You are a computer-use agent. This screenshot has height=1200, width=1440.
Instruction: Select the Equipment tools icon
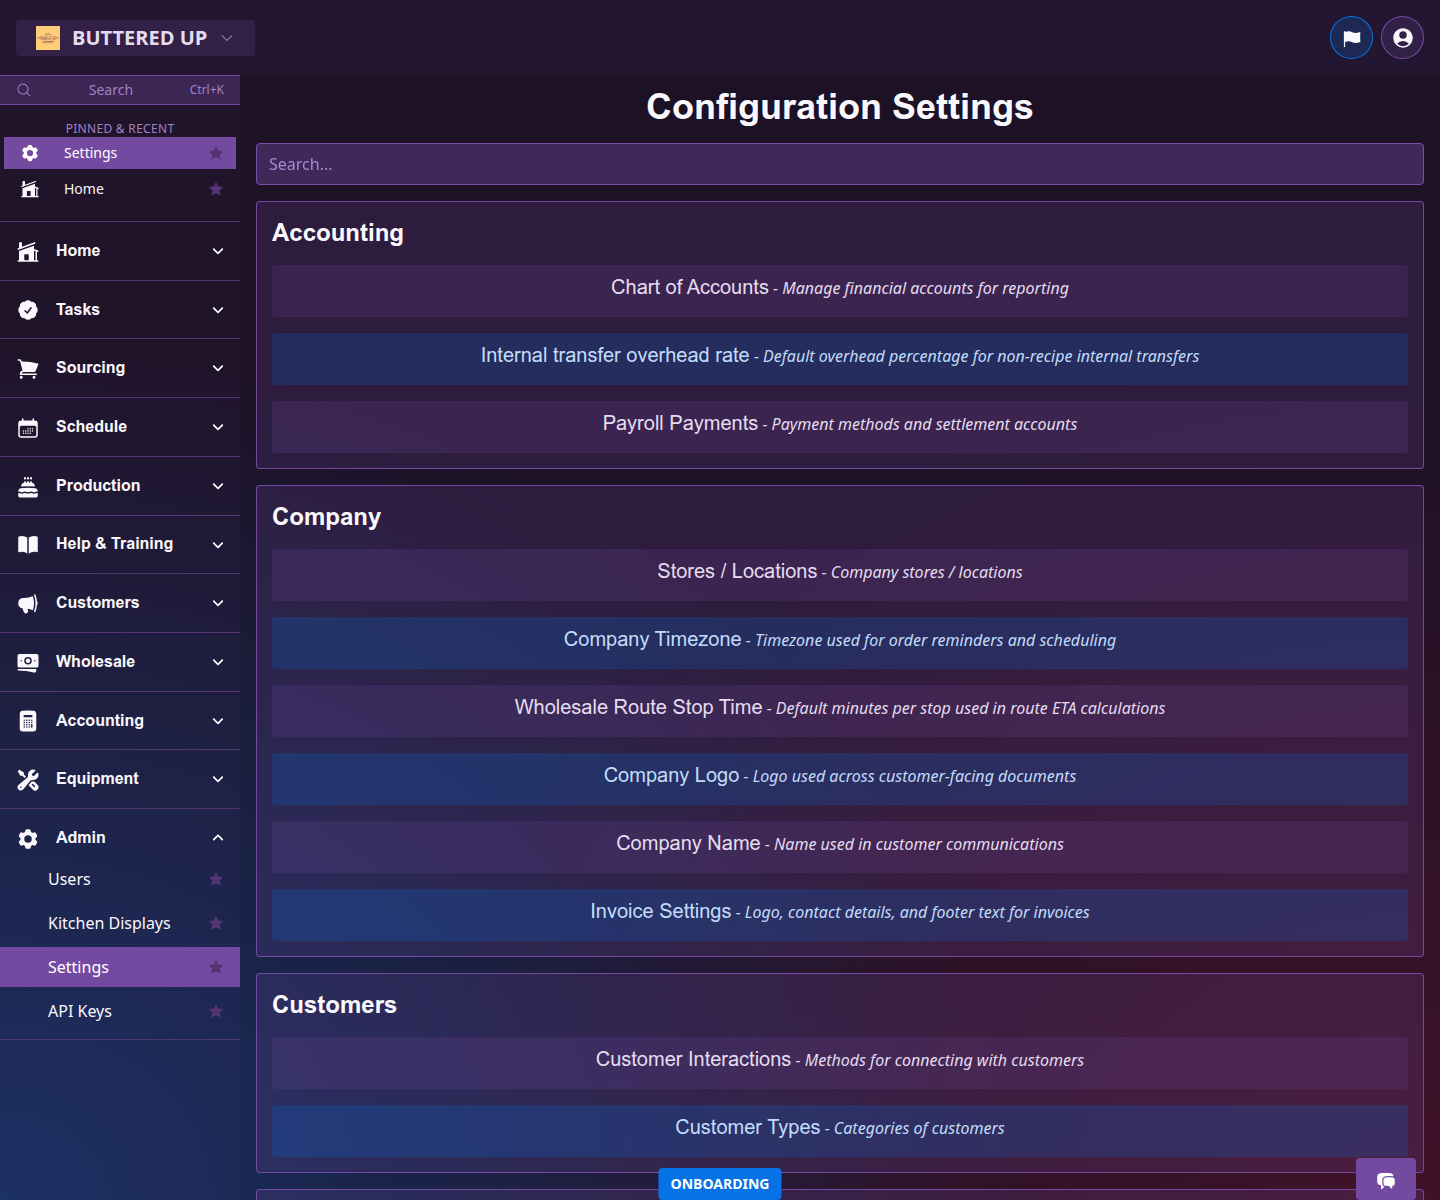click(x=28, y=779)
